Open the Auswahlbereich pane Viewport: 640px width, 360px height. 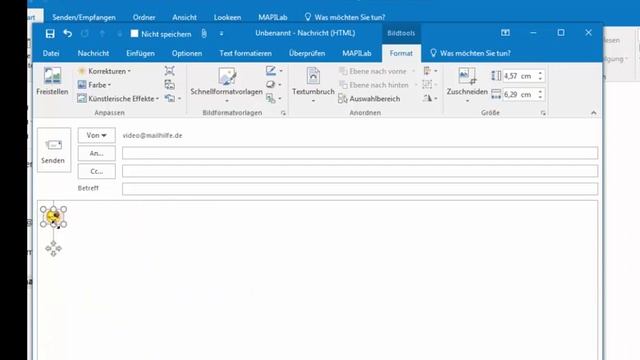click(x=369, y=99)
